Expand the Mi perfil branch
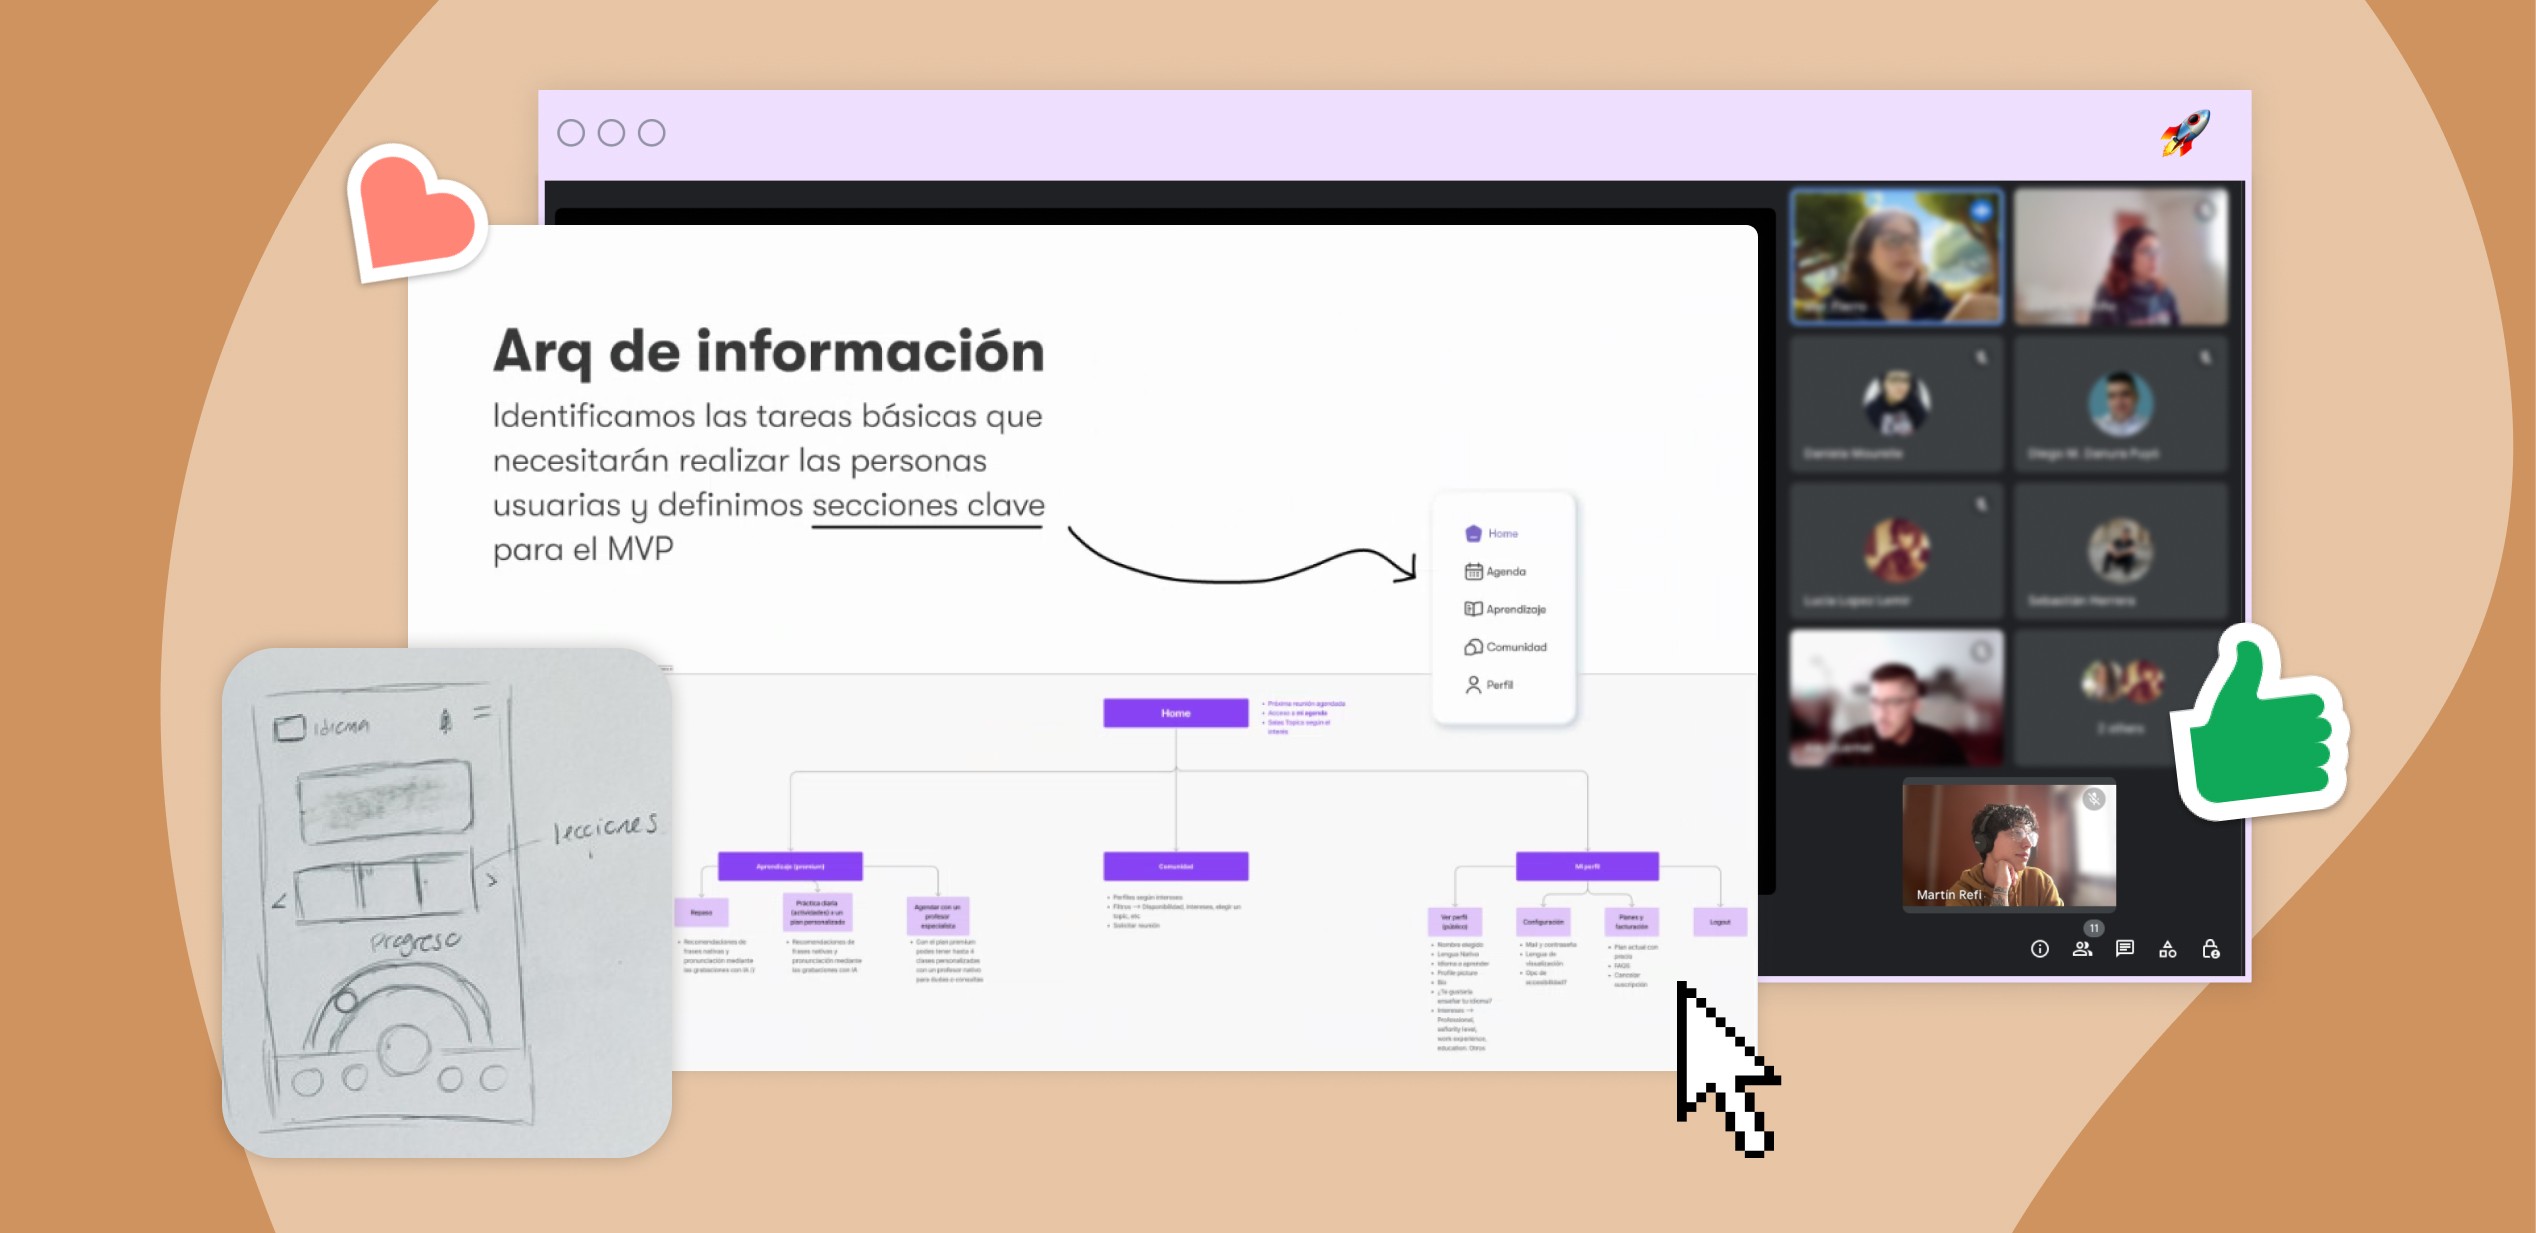 click(1588, 866)
